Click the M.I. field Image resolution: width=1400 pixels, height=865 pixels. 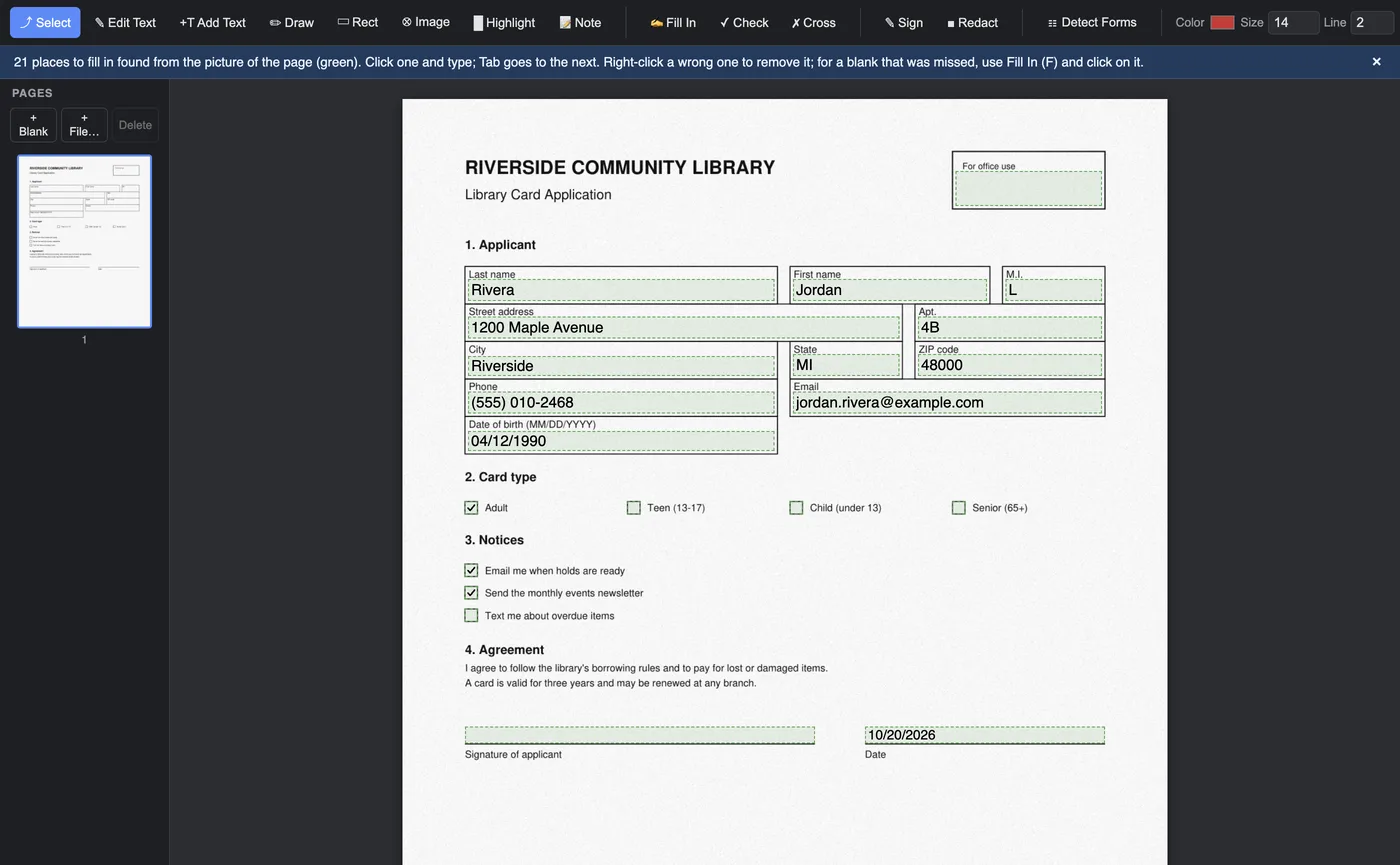click(x=1053, y=290)
